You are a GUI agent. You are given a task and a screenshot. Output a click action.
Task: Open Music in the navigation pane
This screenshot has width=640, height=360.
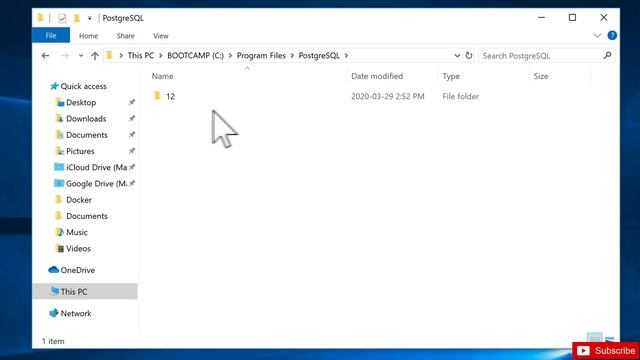tap(77, 232)
